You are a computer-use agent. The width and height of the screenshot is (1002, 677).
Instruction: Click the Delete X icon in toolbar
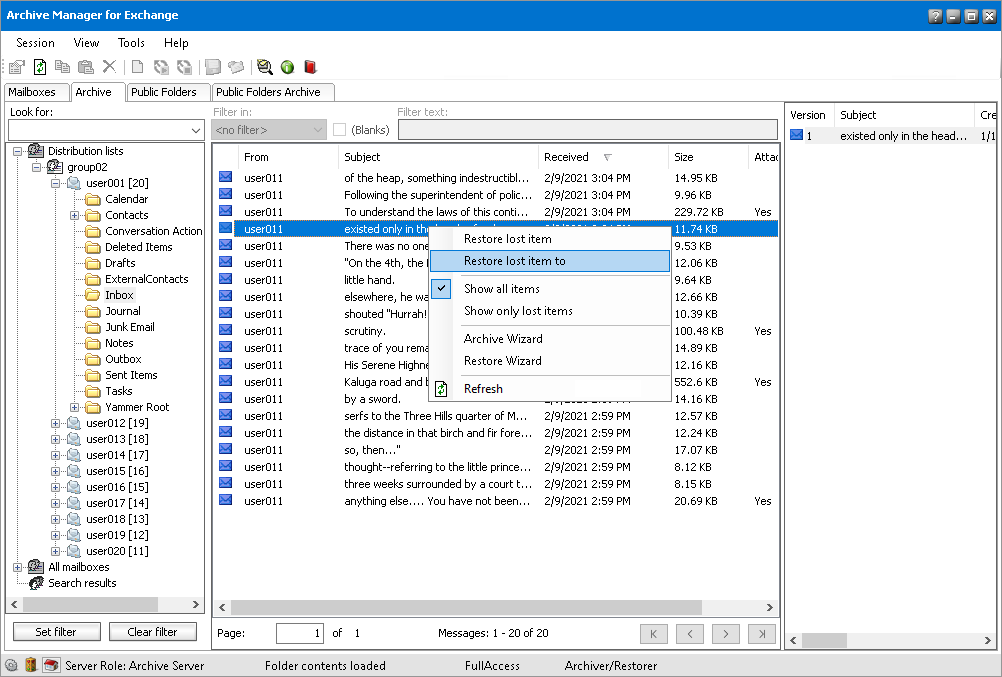[109, 67]
